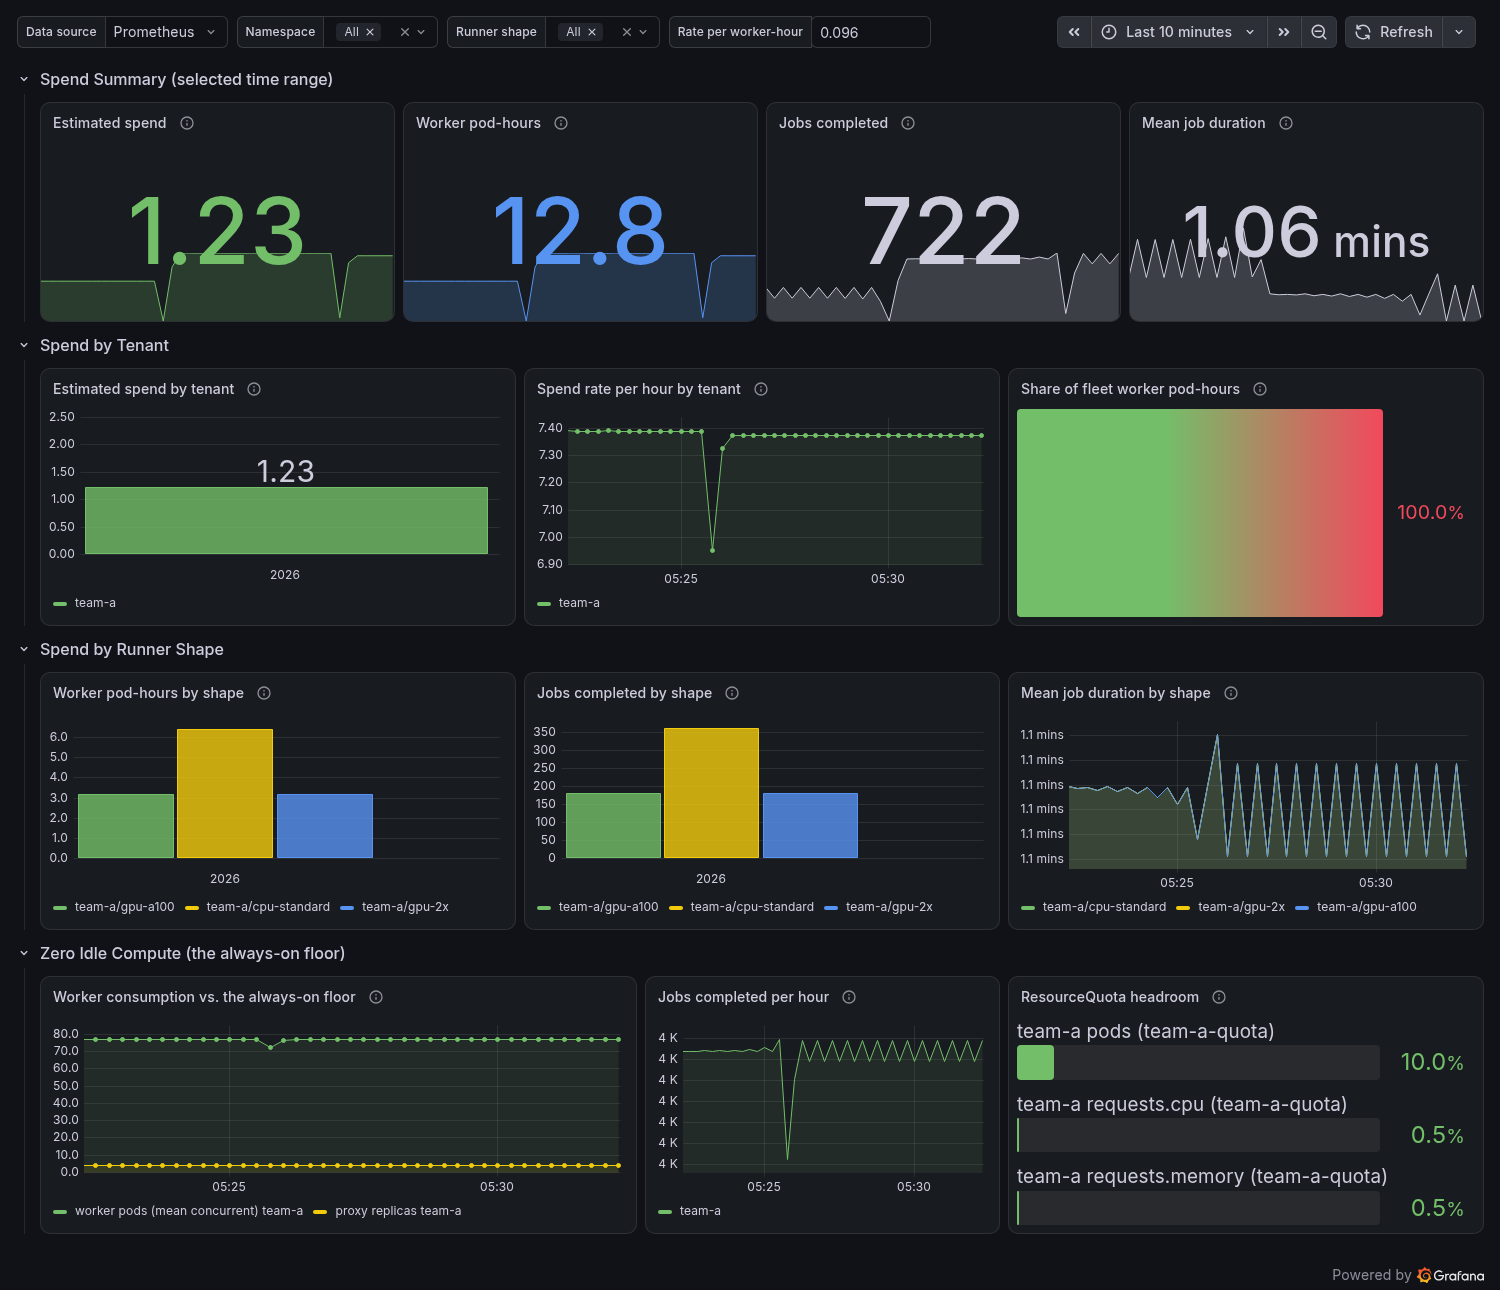This screenshot has width=1500, height=1290.
Task: Click the green team-a bar in Estimated spend
Action: [x=286, y=520]
